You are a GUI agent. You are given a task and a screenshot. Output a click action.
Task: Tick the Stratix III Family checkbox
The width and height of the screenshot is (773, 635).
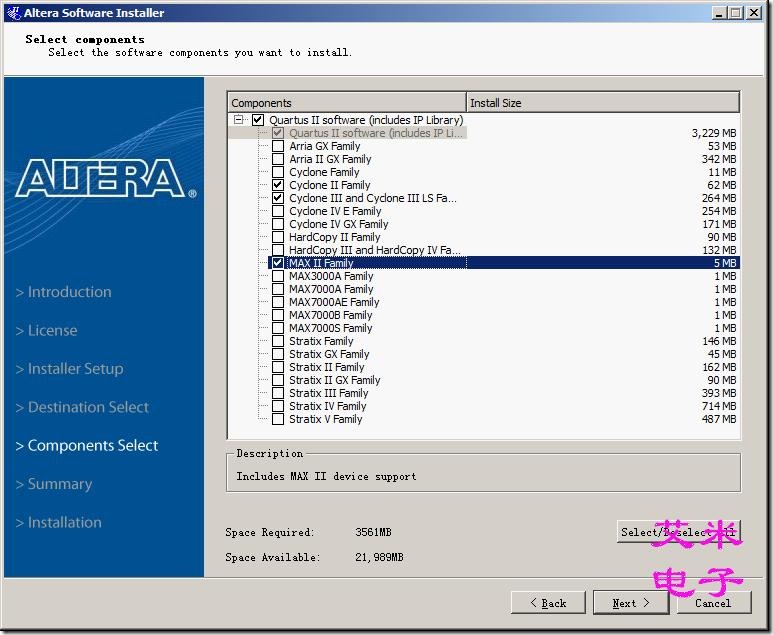[278, 393]
